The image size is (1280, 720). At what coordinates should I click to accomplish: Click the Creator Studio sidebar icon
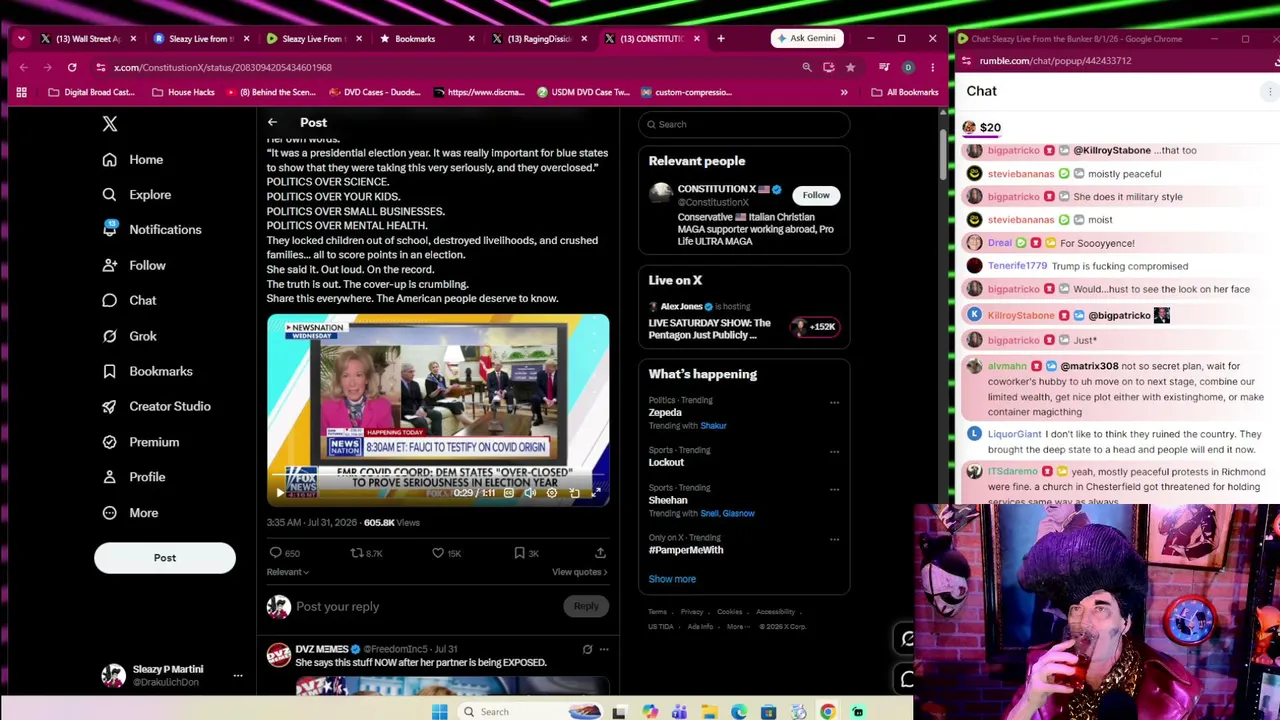109,407
